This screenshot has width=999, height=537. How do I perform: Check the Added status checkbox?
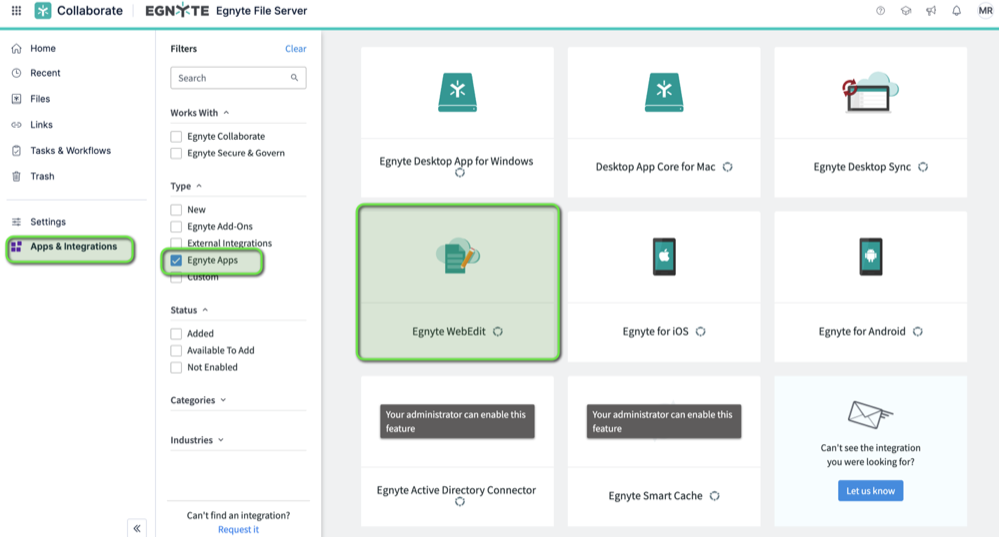coord(176,333)
